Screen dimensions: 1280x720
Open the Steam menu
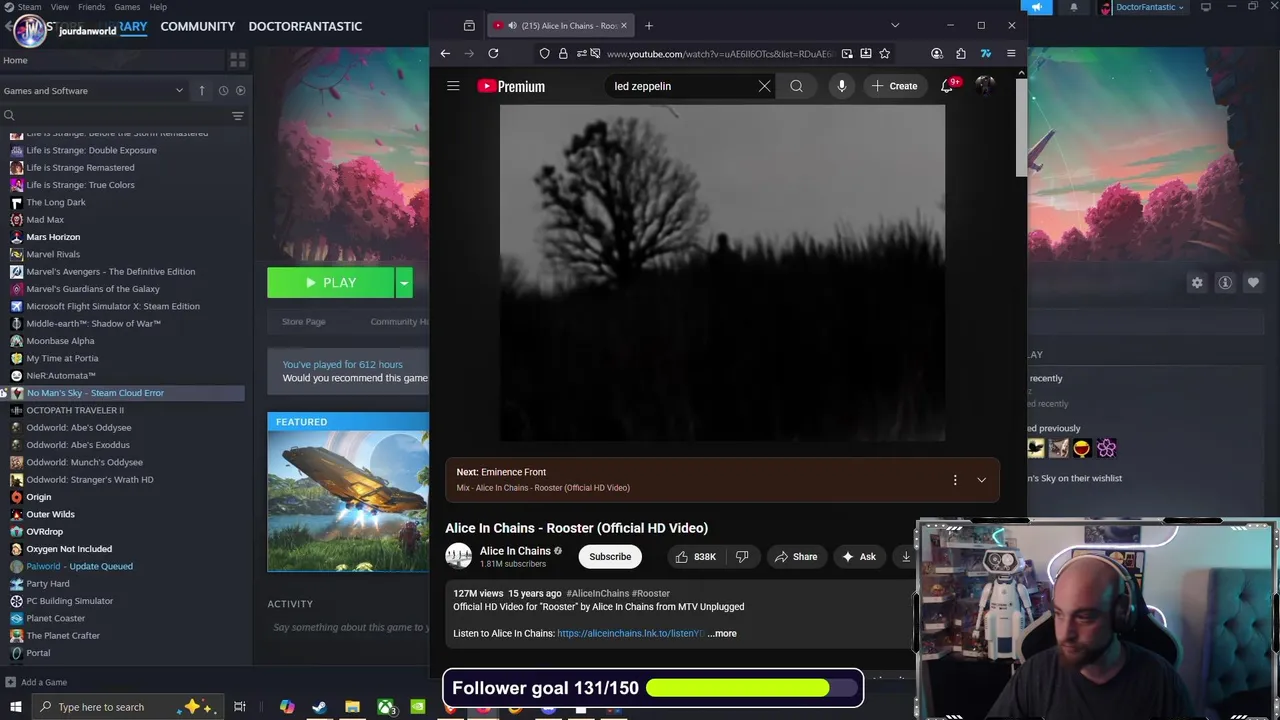coord(29,7)
